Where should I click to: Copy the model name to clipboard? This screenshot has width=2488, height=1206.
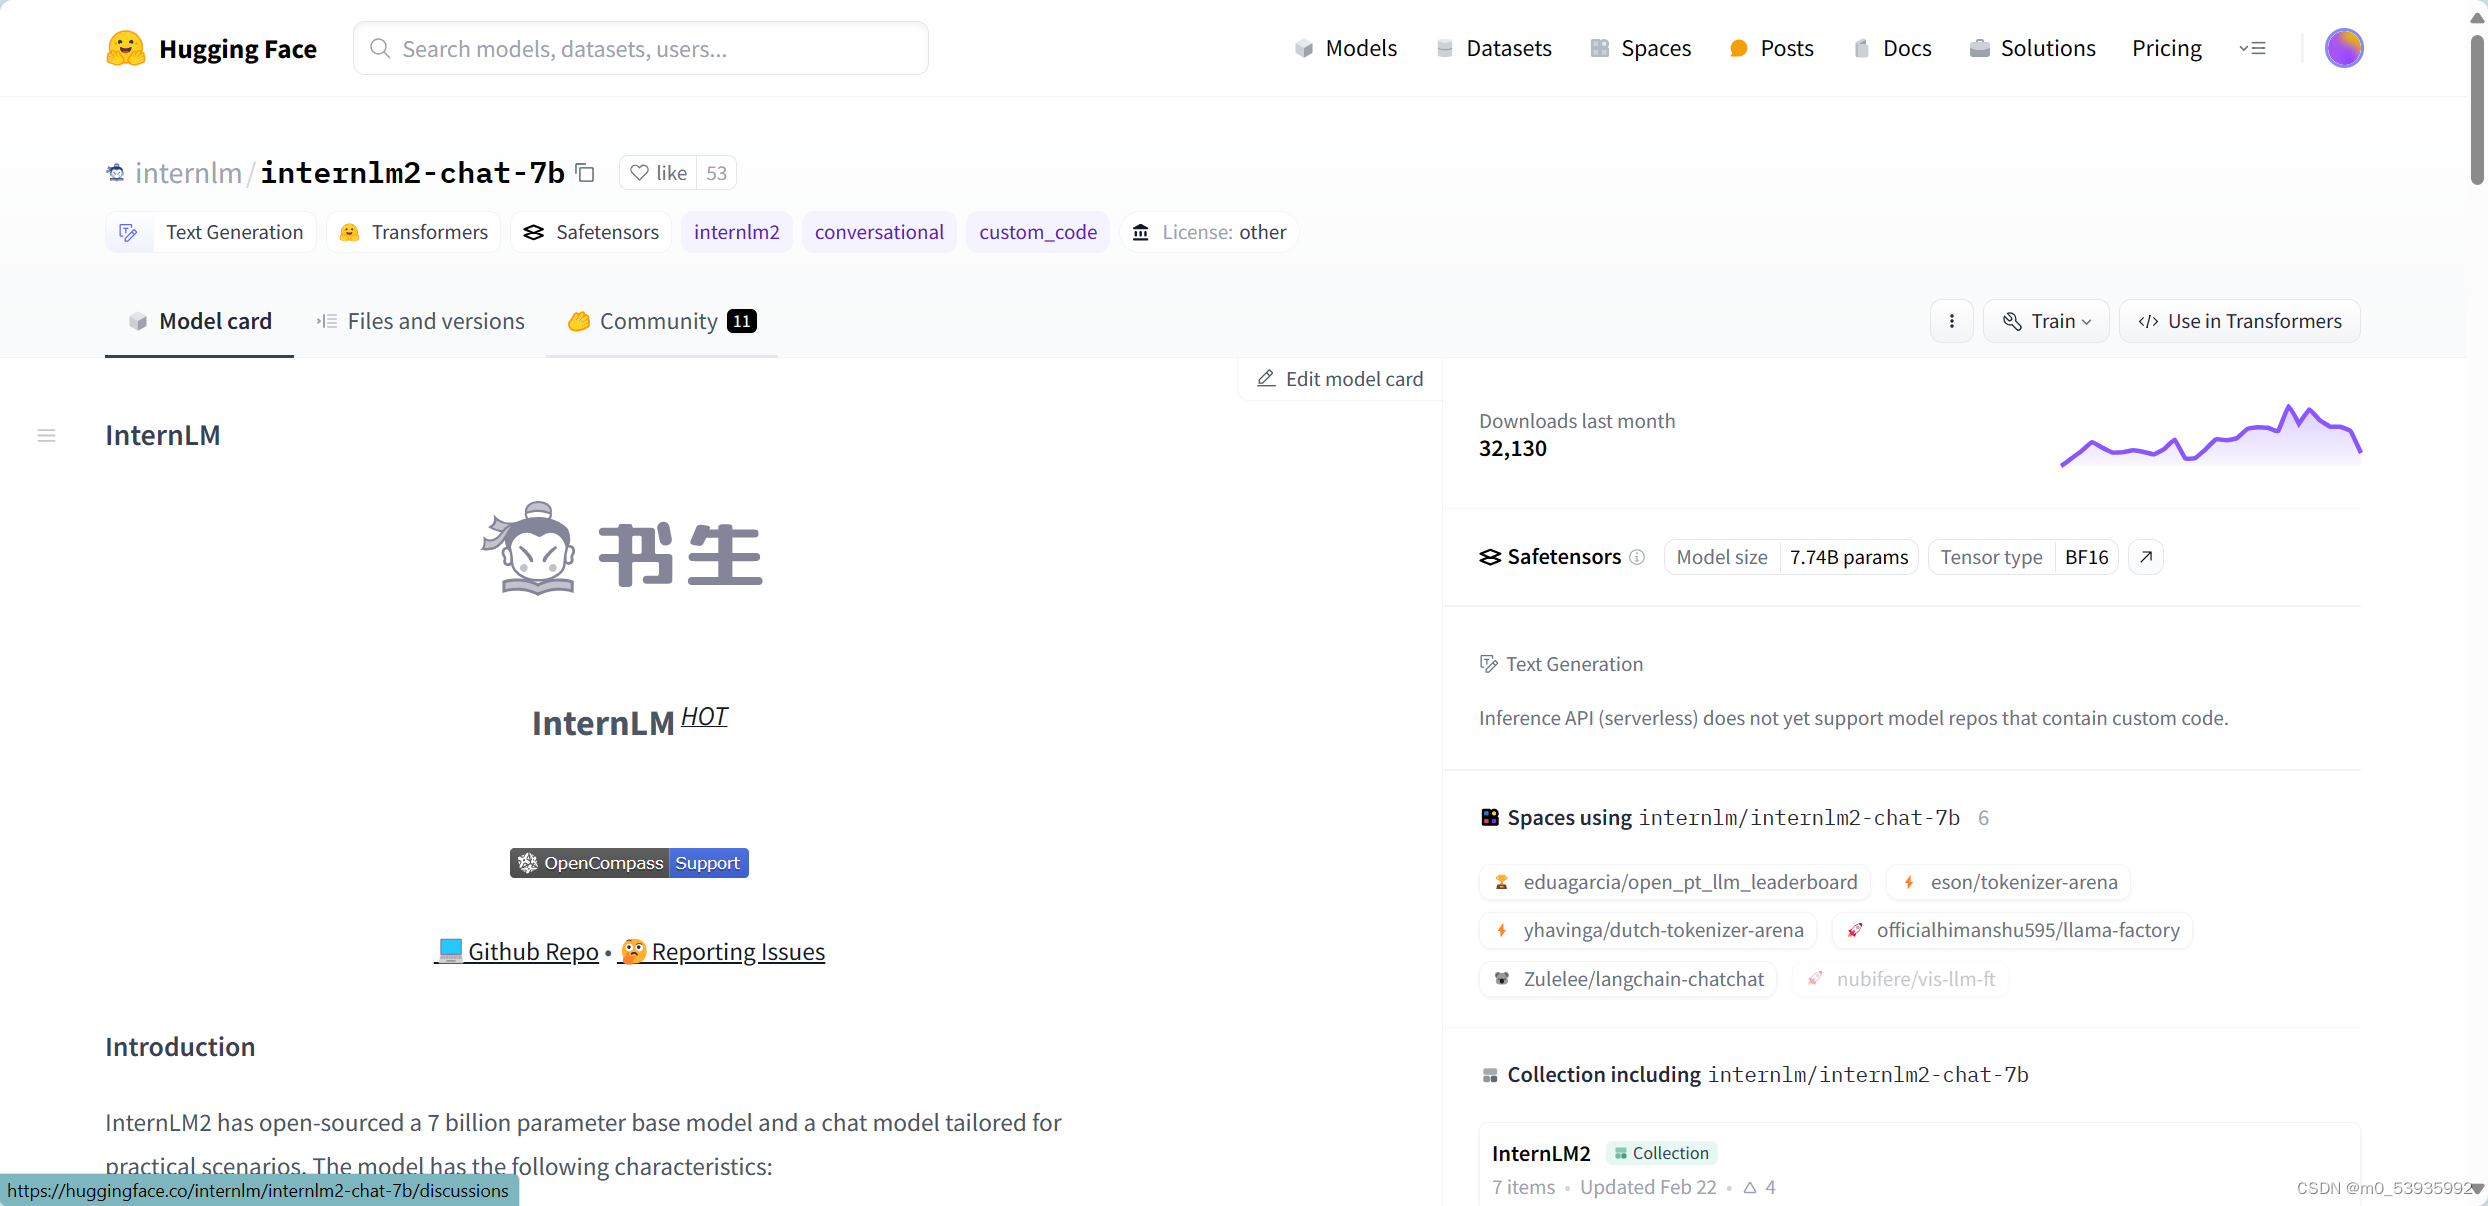tap(585, 172)
